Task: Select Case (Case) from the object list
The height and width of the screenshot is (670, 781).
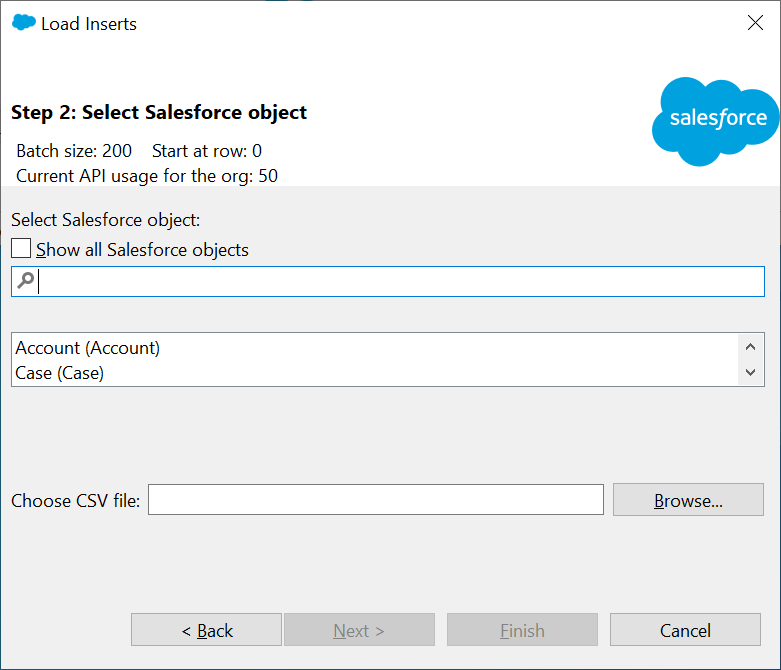Action: coord(60,373)
